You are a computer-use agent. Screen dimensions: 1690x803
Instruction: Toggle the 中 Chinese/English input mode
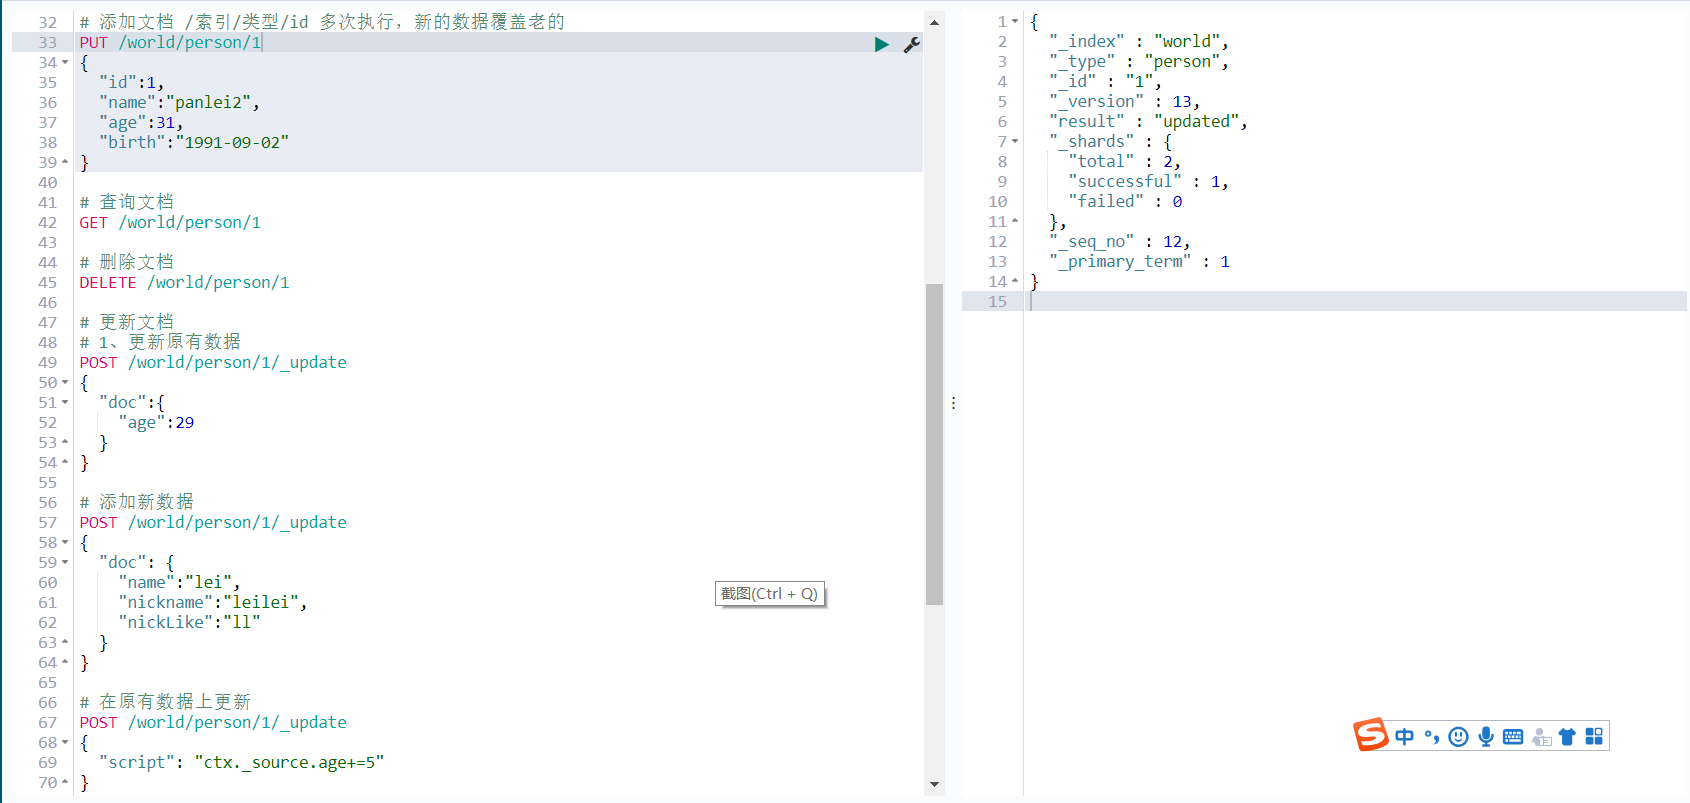click(x=1404, y=737)
